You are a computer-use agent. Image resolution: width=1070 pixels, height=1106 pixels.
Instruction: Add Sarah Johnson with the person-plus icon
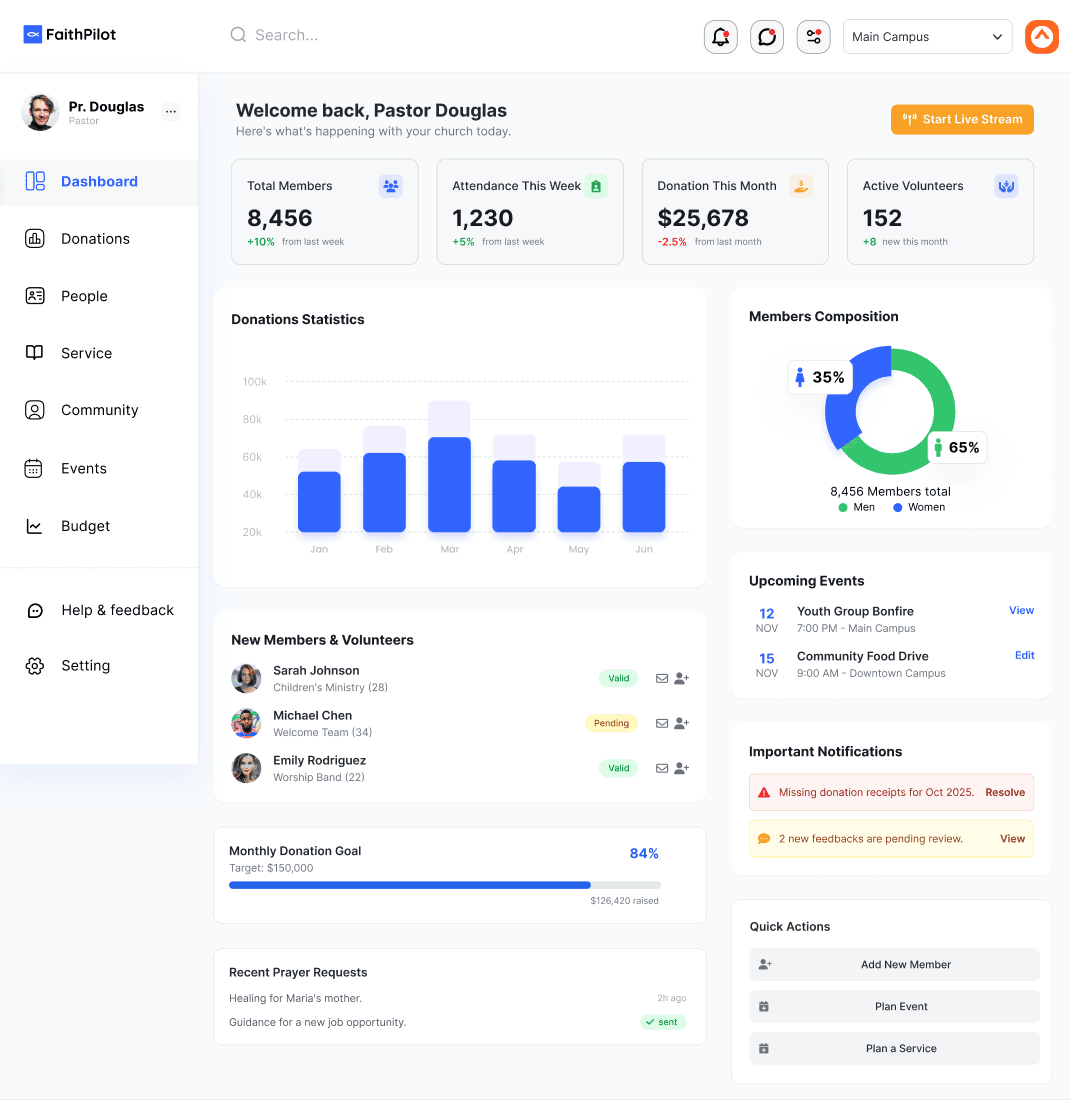coord(681,679)
